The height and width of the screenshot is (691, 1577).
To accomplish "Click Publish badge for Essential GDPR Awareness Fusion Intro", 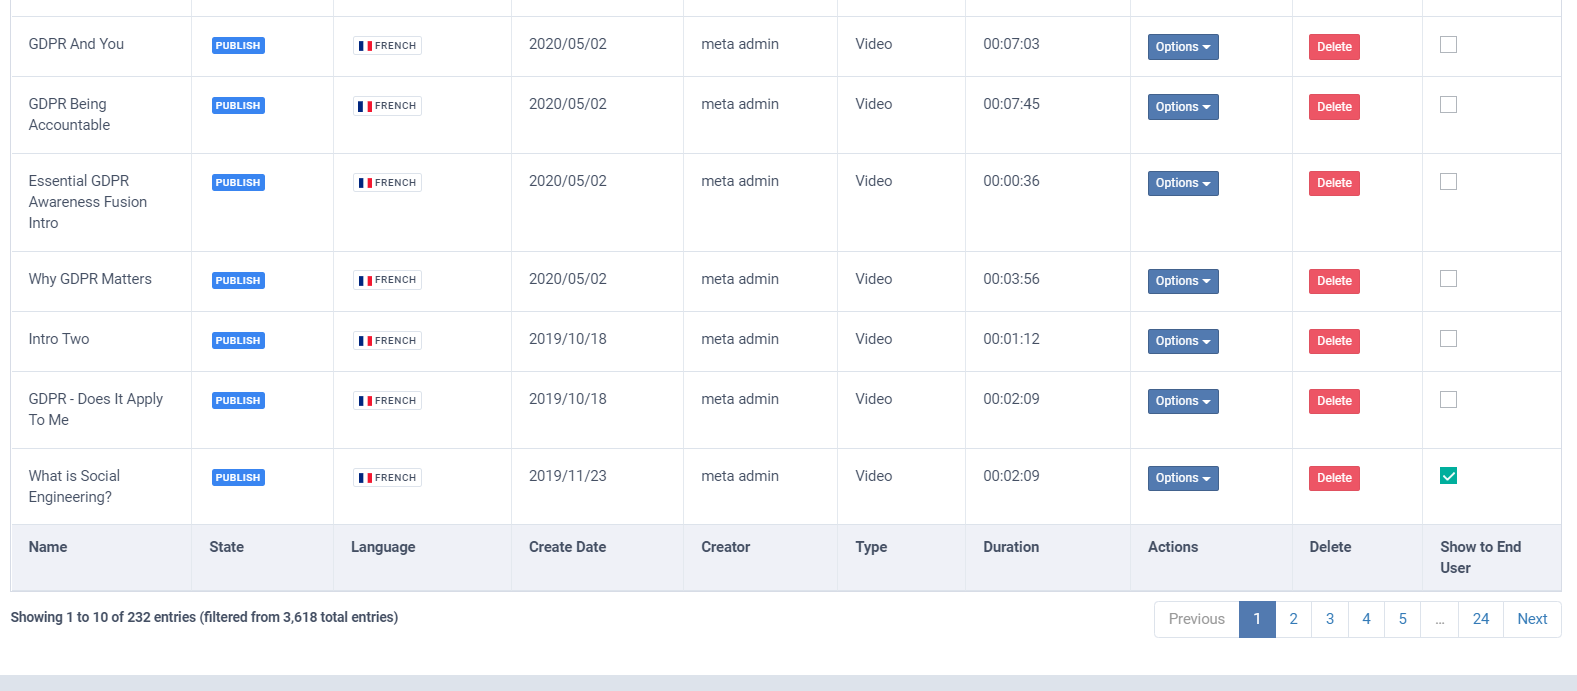I will (x=238, y=183).
